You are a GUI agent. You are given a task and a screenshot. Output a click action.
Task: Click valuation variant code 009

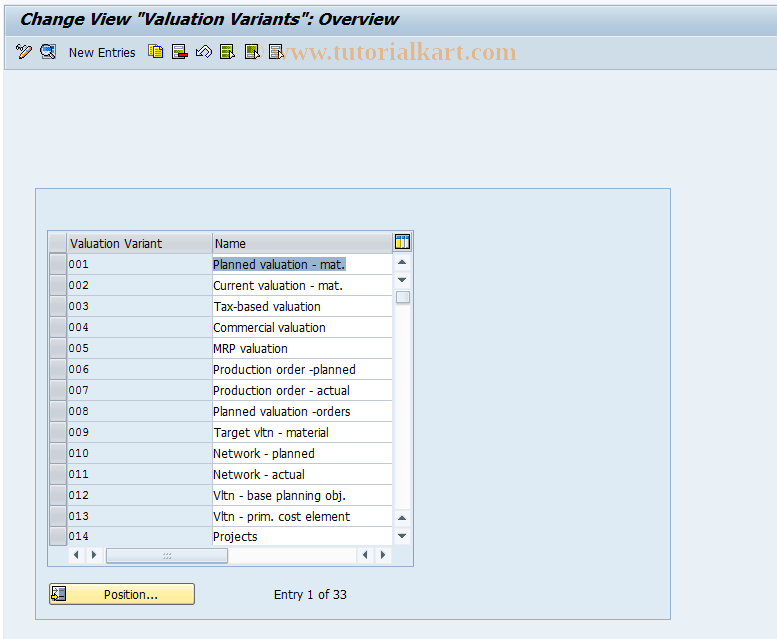(79, 432)
